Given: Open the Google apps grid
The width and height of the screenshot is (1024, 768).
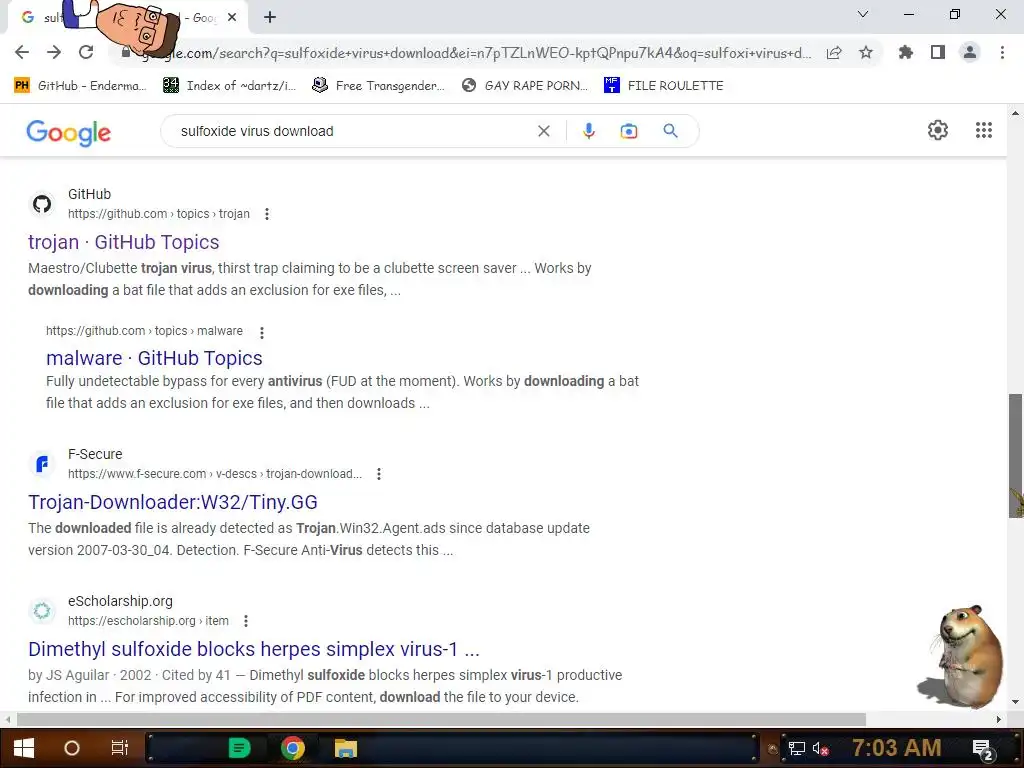Looking at the screenshot, I should point(984,130).
